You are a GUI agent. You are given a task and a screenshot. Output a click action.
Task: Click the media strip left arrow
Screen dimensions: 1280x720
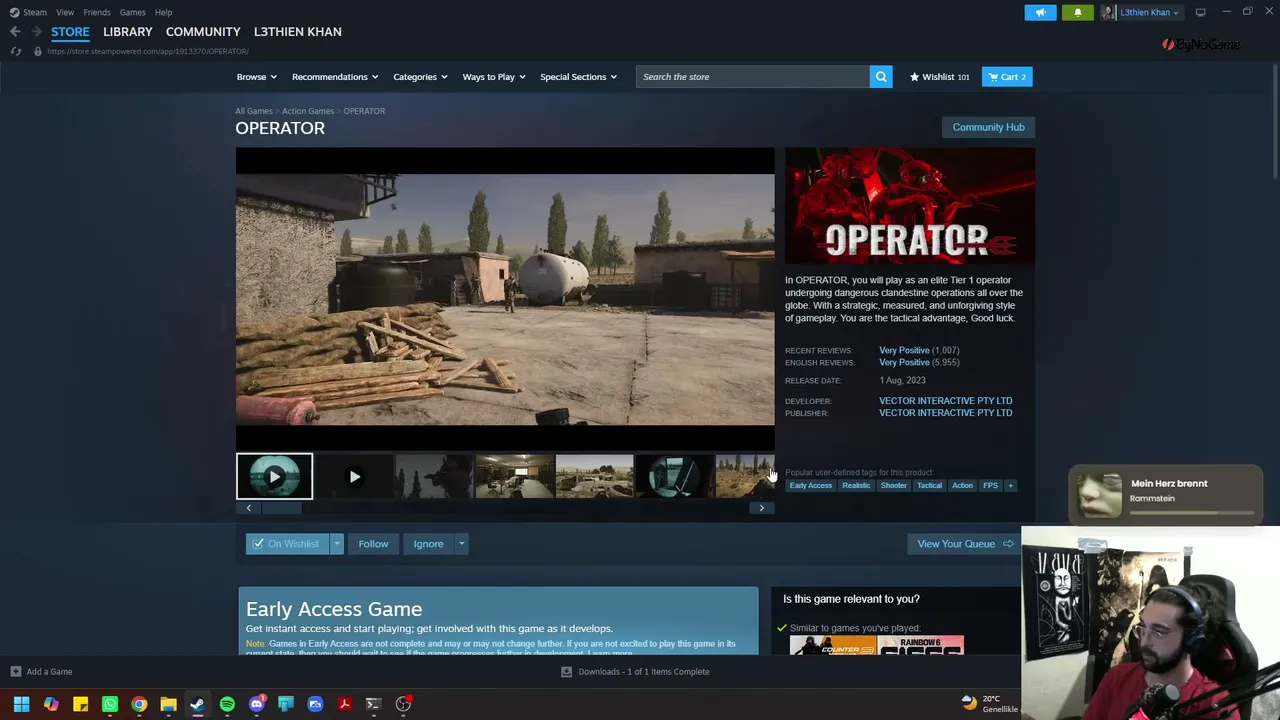point(248,508)
